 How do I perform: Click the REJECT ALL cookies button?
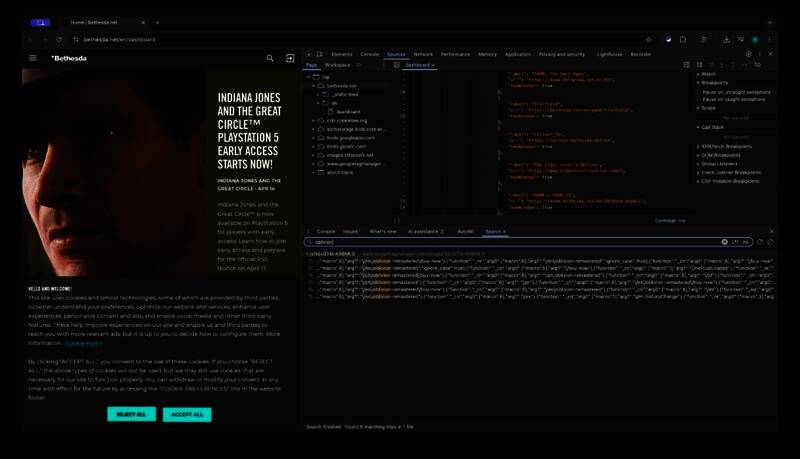[131, 414]
